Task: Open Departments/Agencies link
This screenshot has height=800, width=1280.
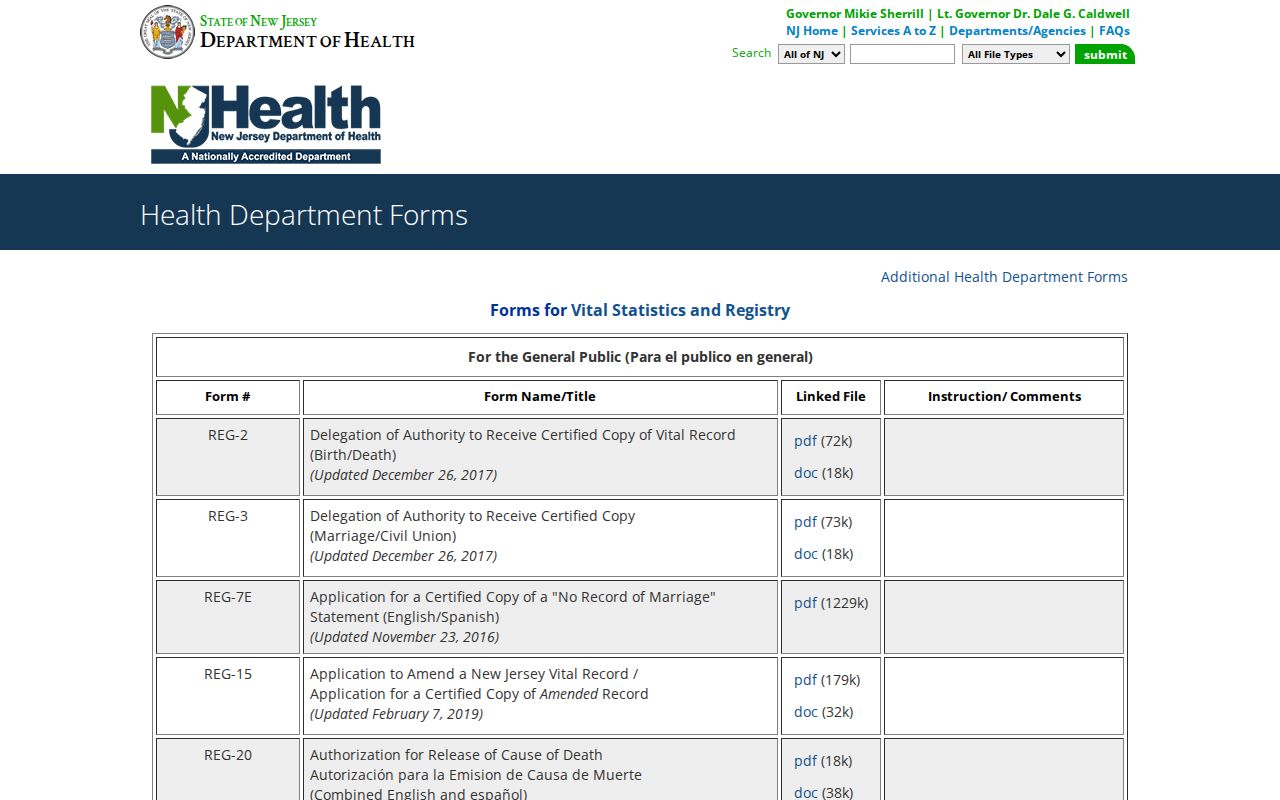Action: 1017,31
